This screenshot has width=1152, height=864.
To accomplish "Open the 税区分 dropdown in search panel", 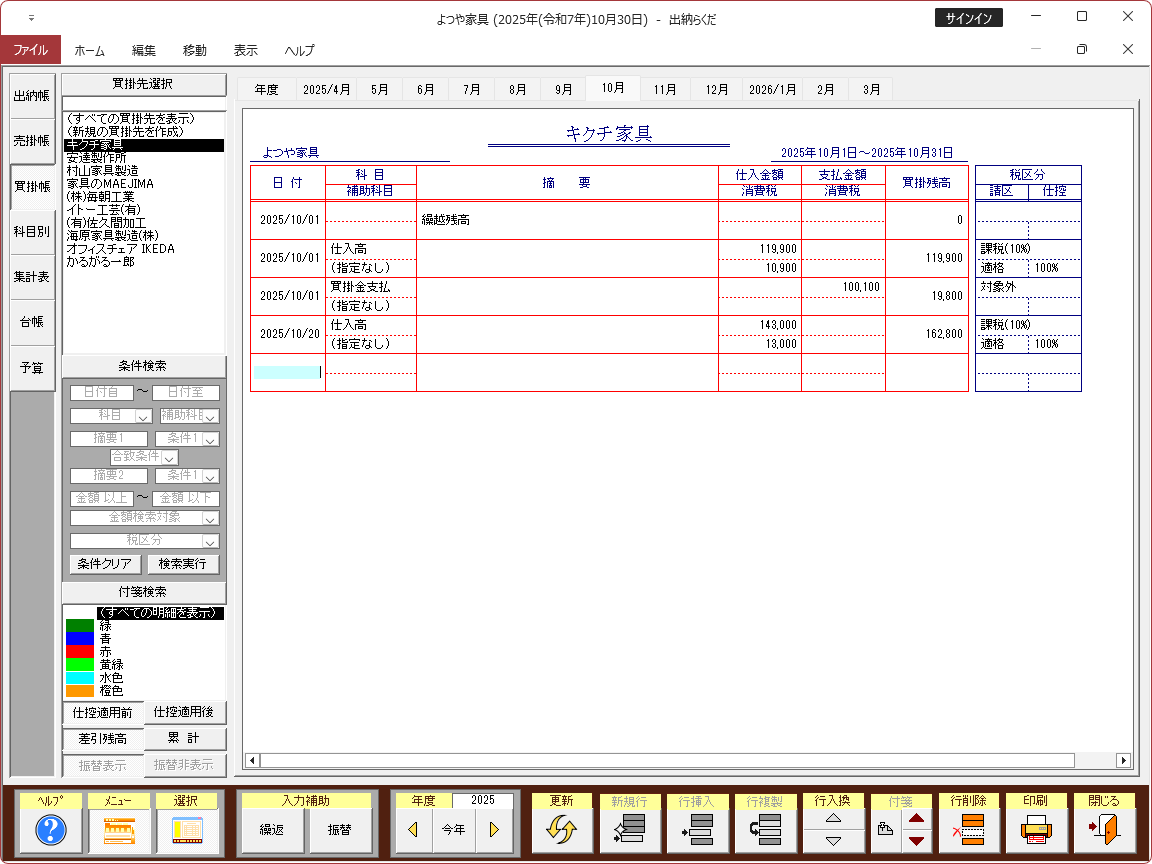I will coord(210,541).
